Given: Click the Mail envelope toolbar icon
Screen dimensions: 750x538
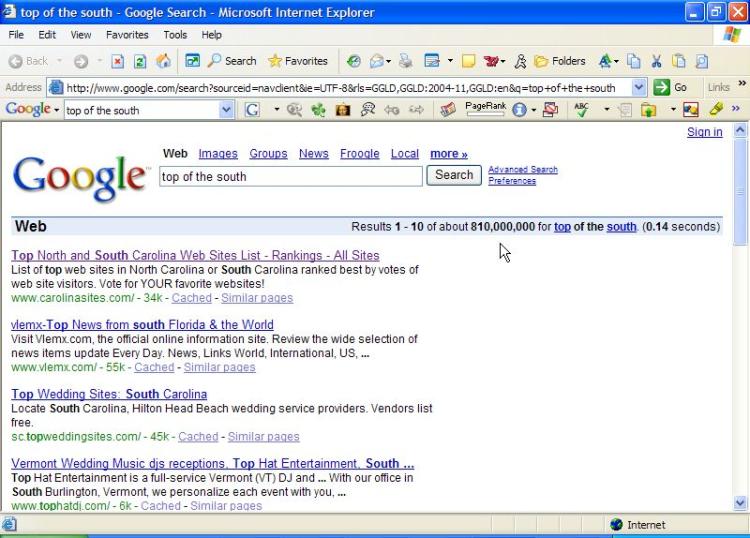Looking at the screenshot, I should (x=376, y=61).
